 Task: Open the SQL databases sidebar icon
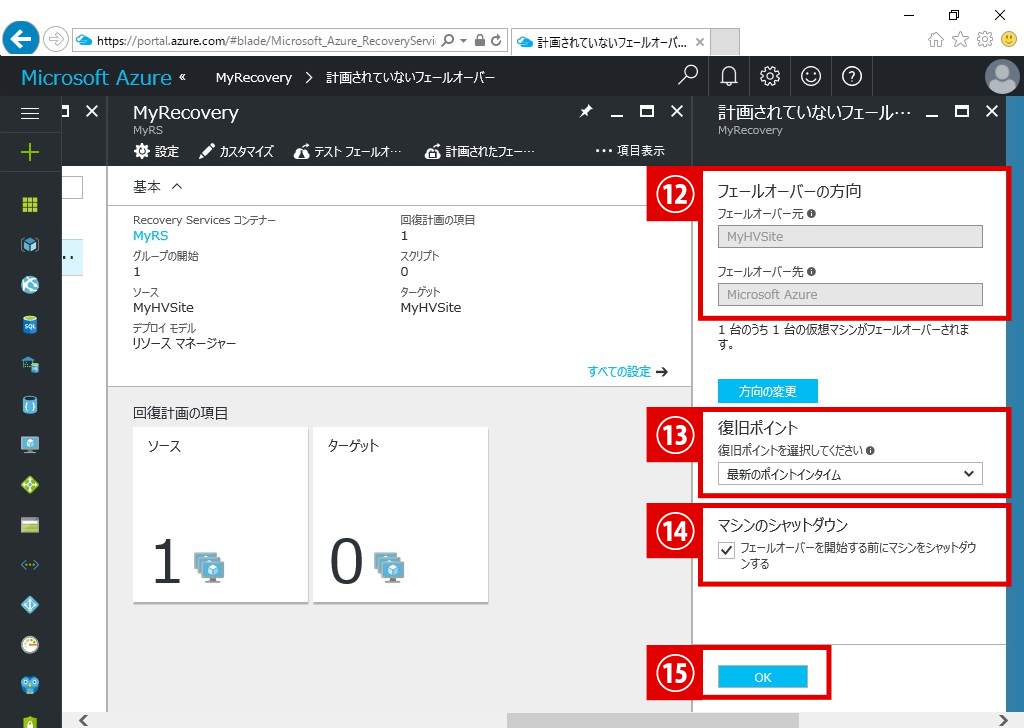[30, 324]
